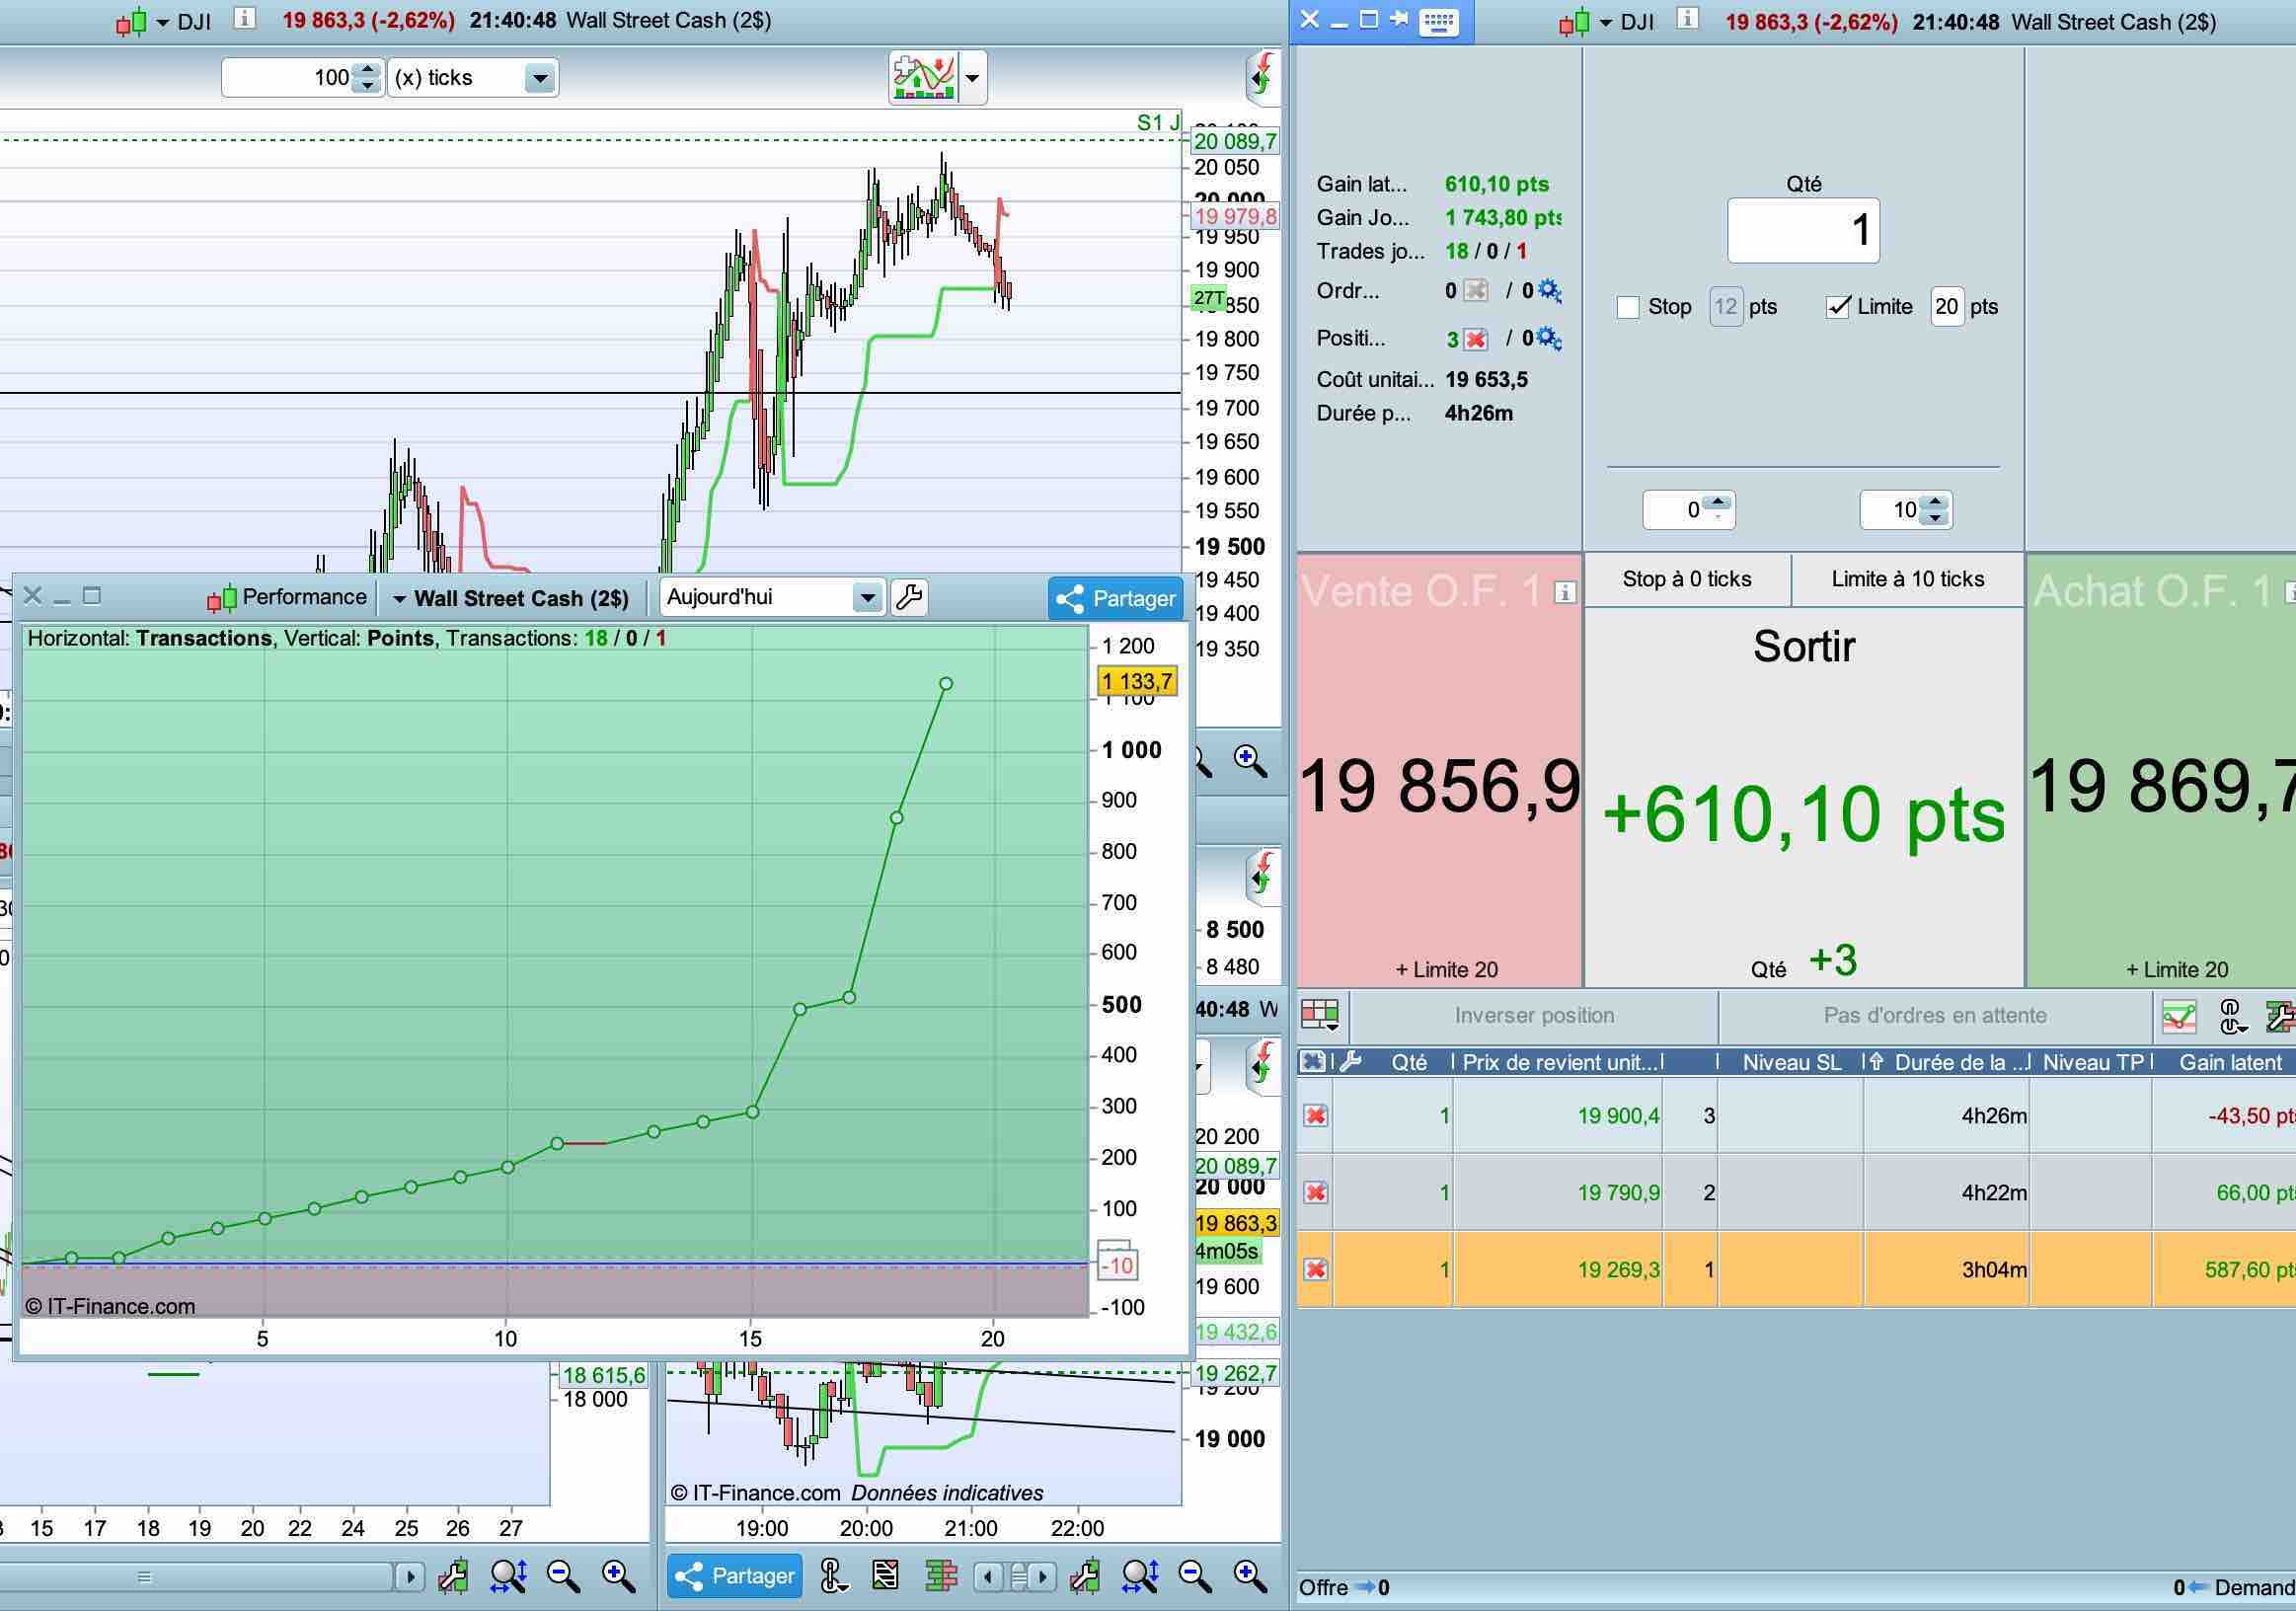Click the keyboard icon in order panel header
Image resolution: width=2296 pixels, height=1611 pixels.
(1439, 22)
